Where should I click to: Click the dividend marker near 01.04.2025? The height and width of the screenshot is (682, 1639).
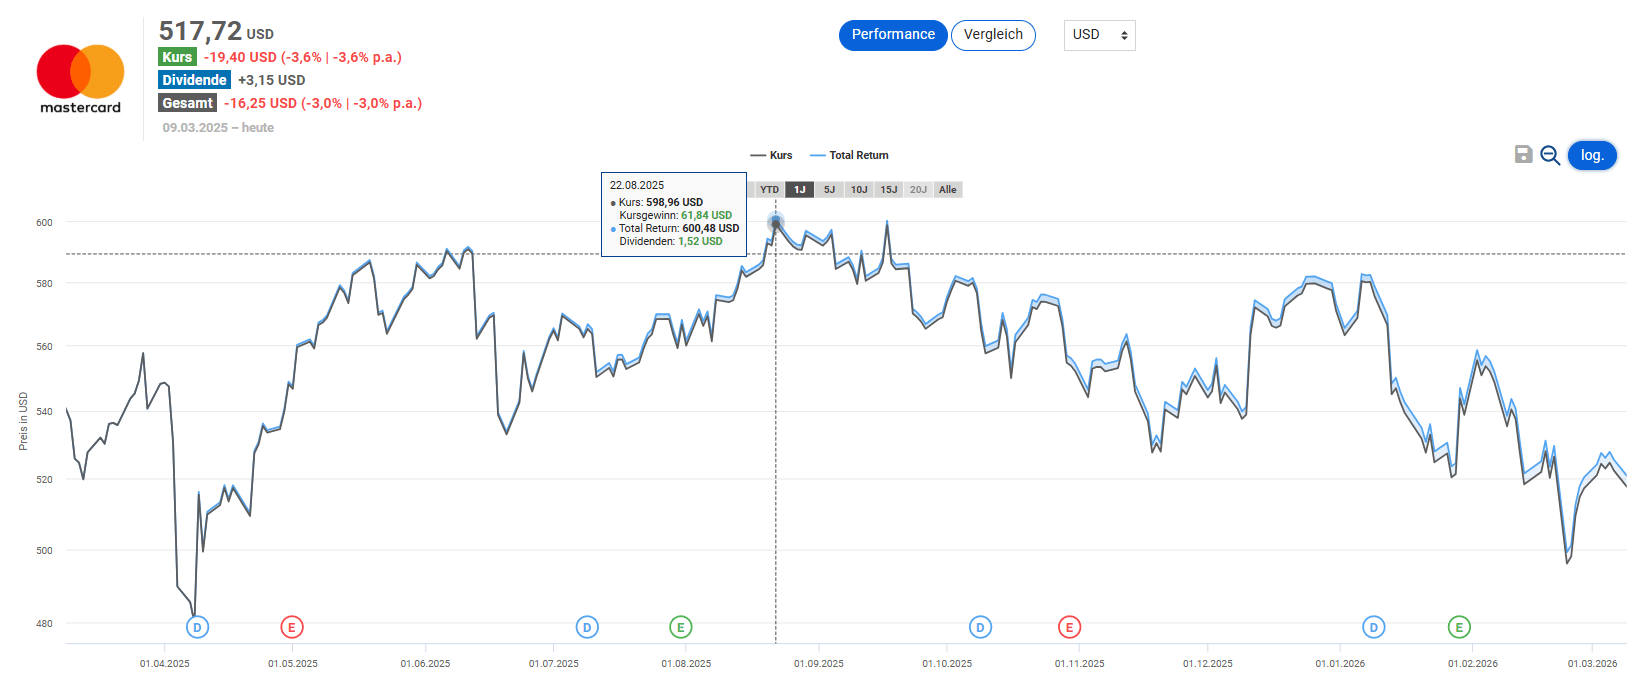[197, 627]
